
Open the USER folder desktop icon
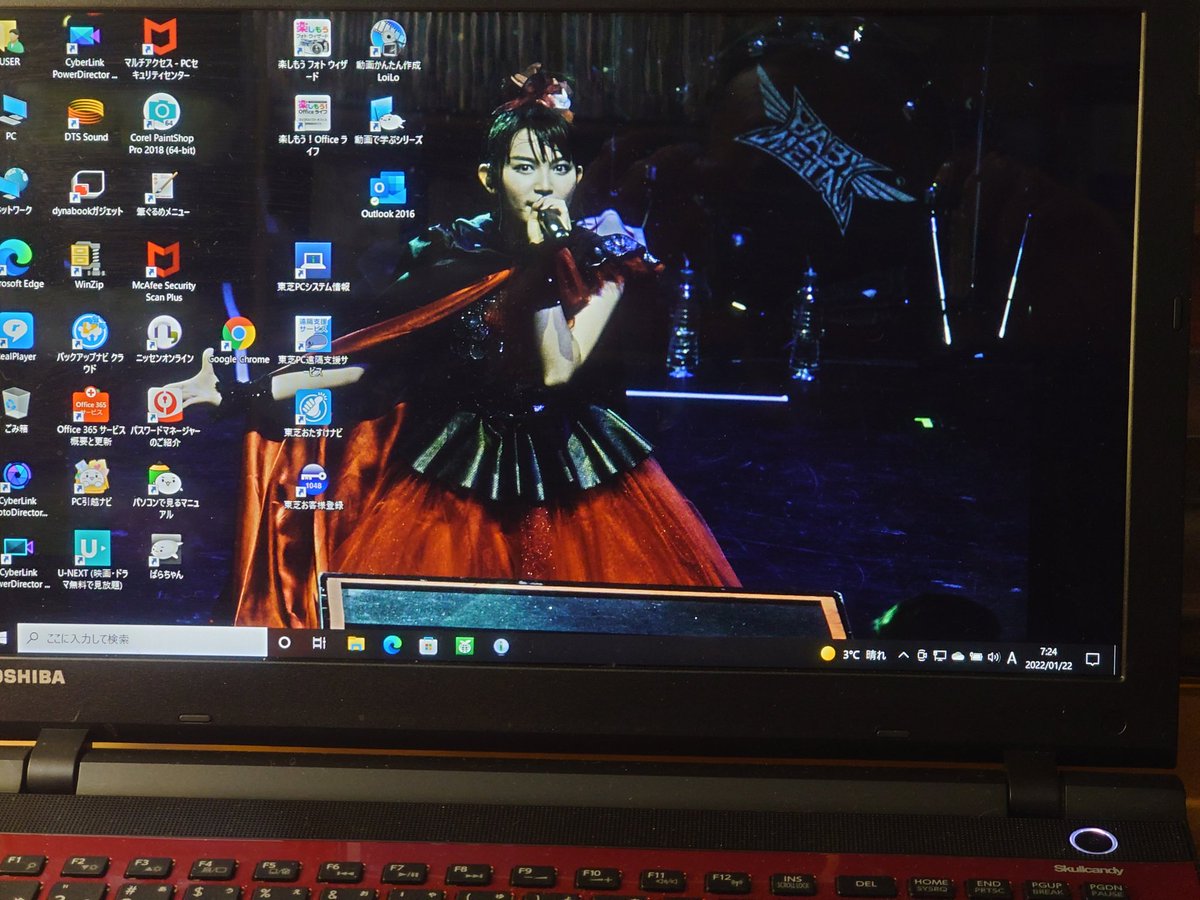10,42
